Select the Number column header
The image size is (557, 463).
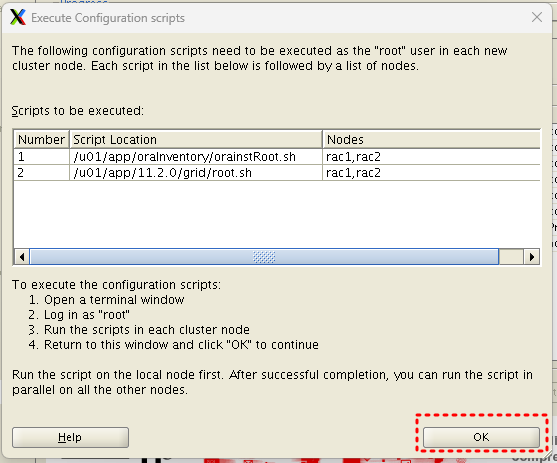coord(42,139)
